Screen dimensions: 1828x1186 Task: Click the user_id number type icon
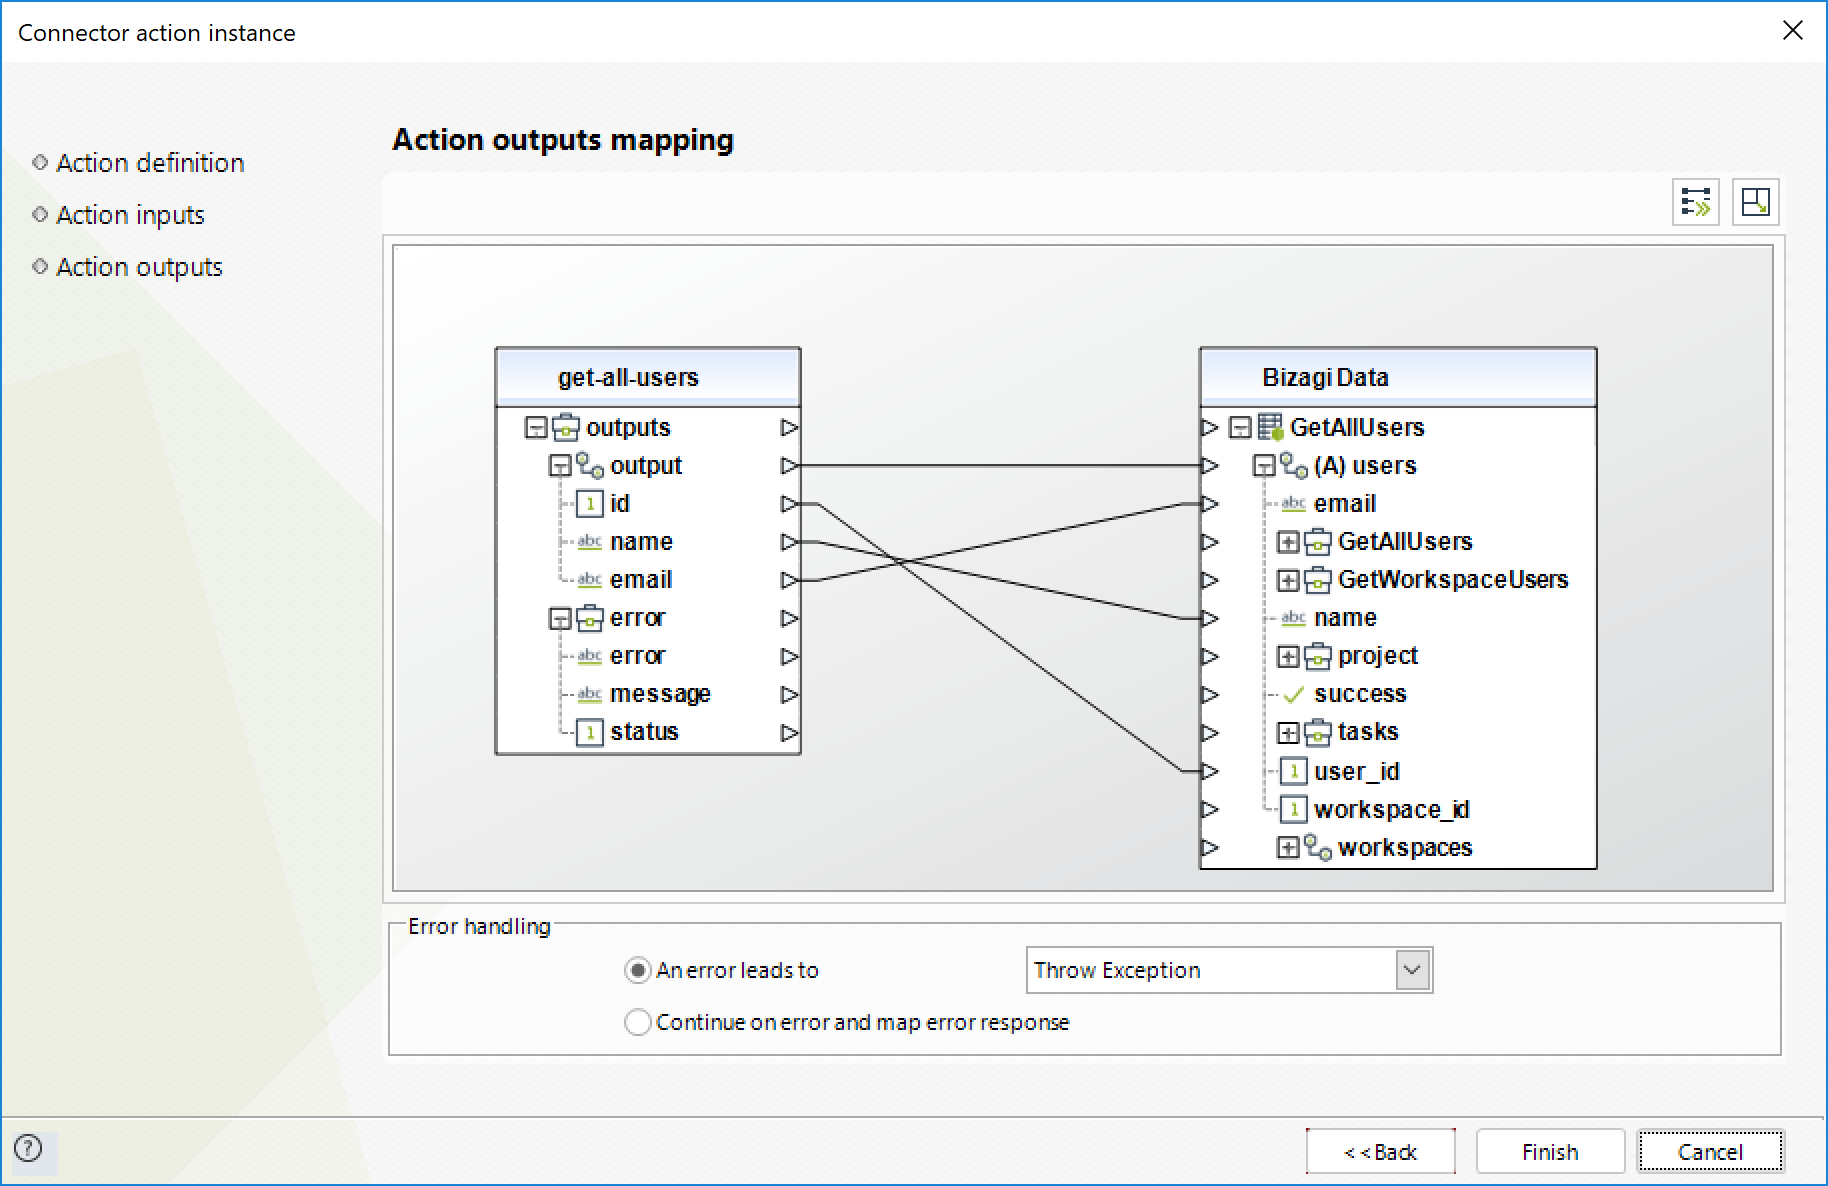1294,771
